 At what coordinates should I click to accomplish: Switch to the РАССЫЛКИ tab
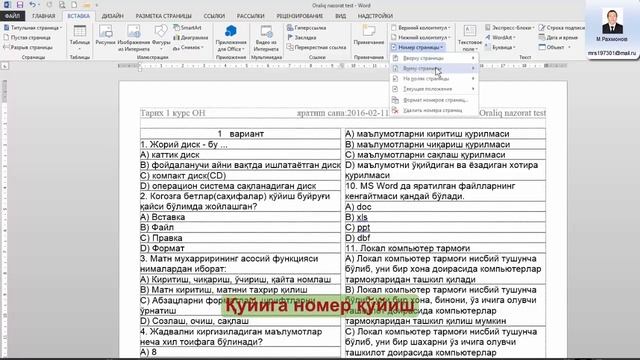pos(251,16)
